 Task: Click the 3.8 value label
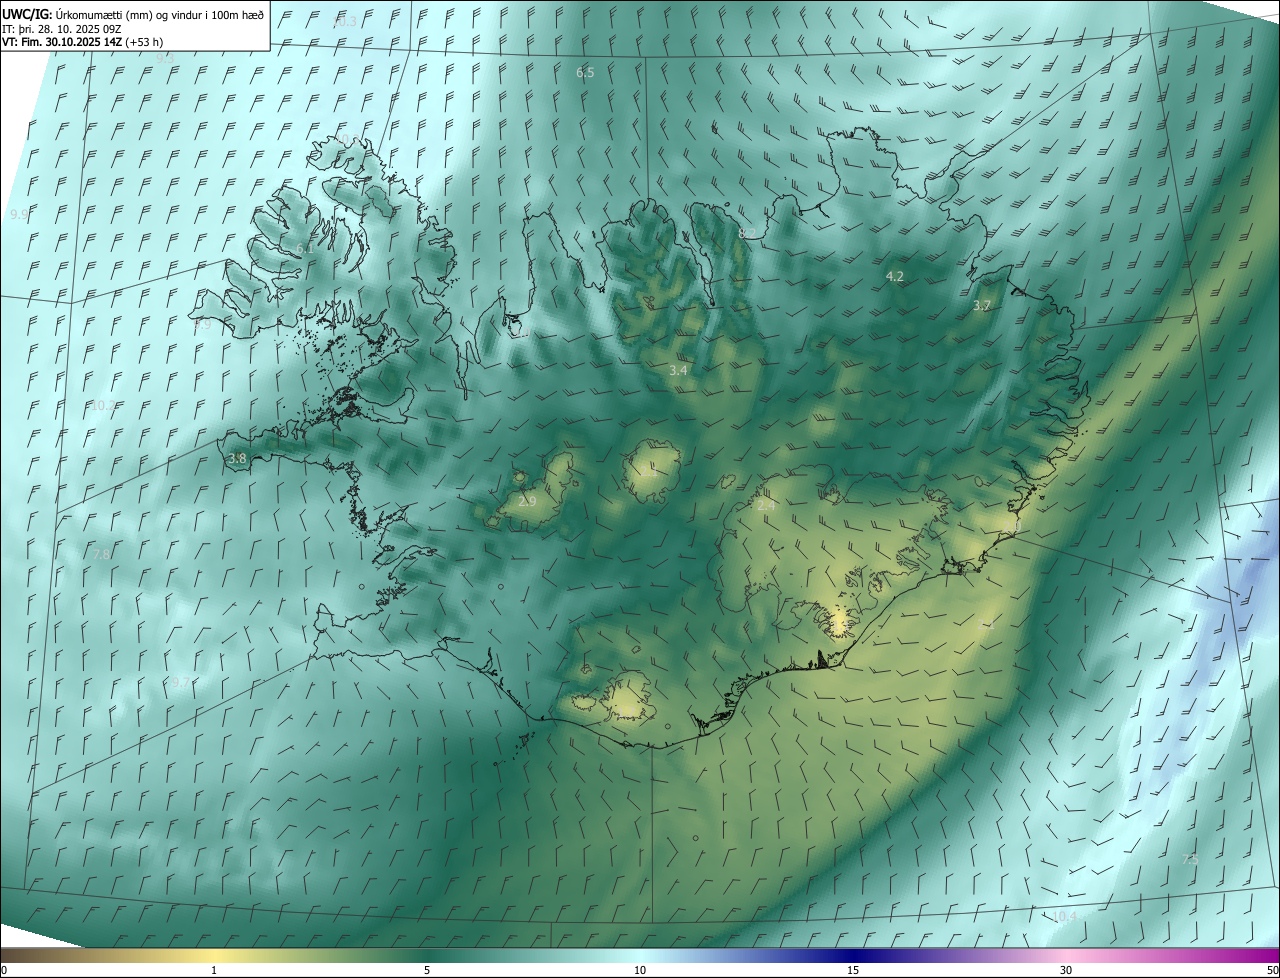(x=237, y=459)
